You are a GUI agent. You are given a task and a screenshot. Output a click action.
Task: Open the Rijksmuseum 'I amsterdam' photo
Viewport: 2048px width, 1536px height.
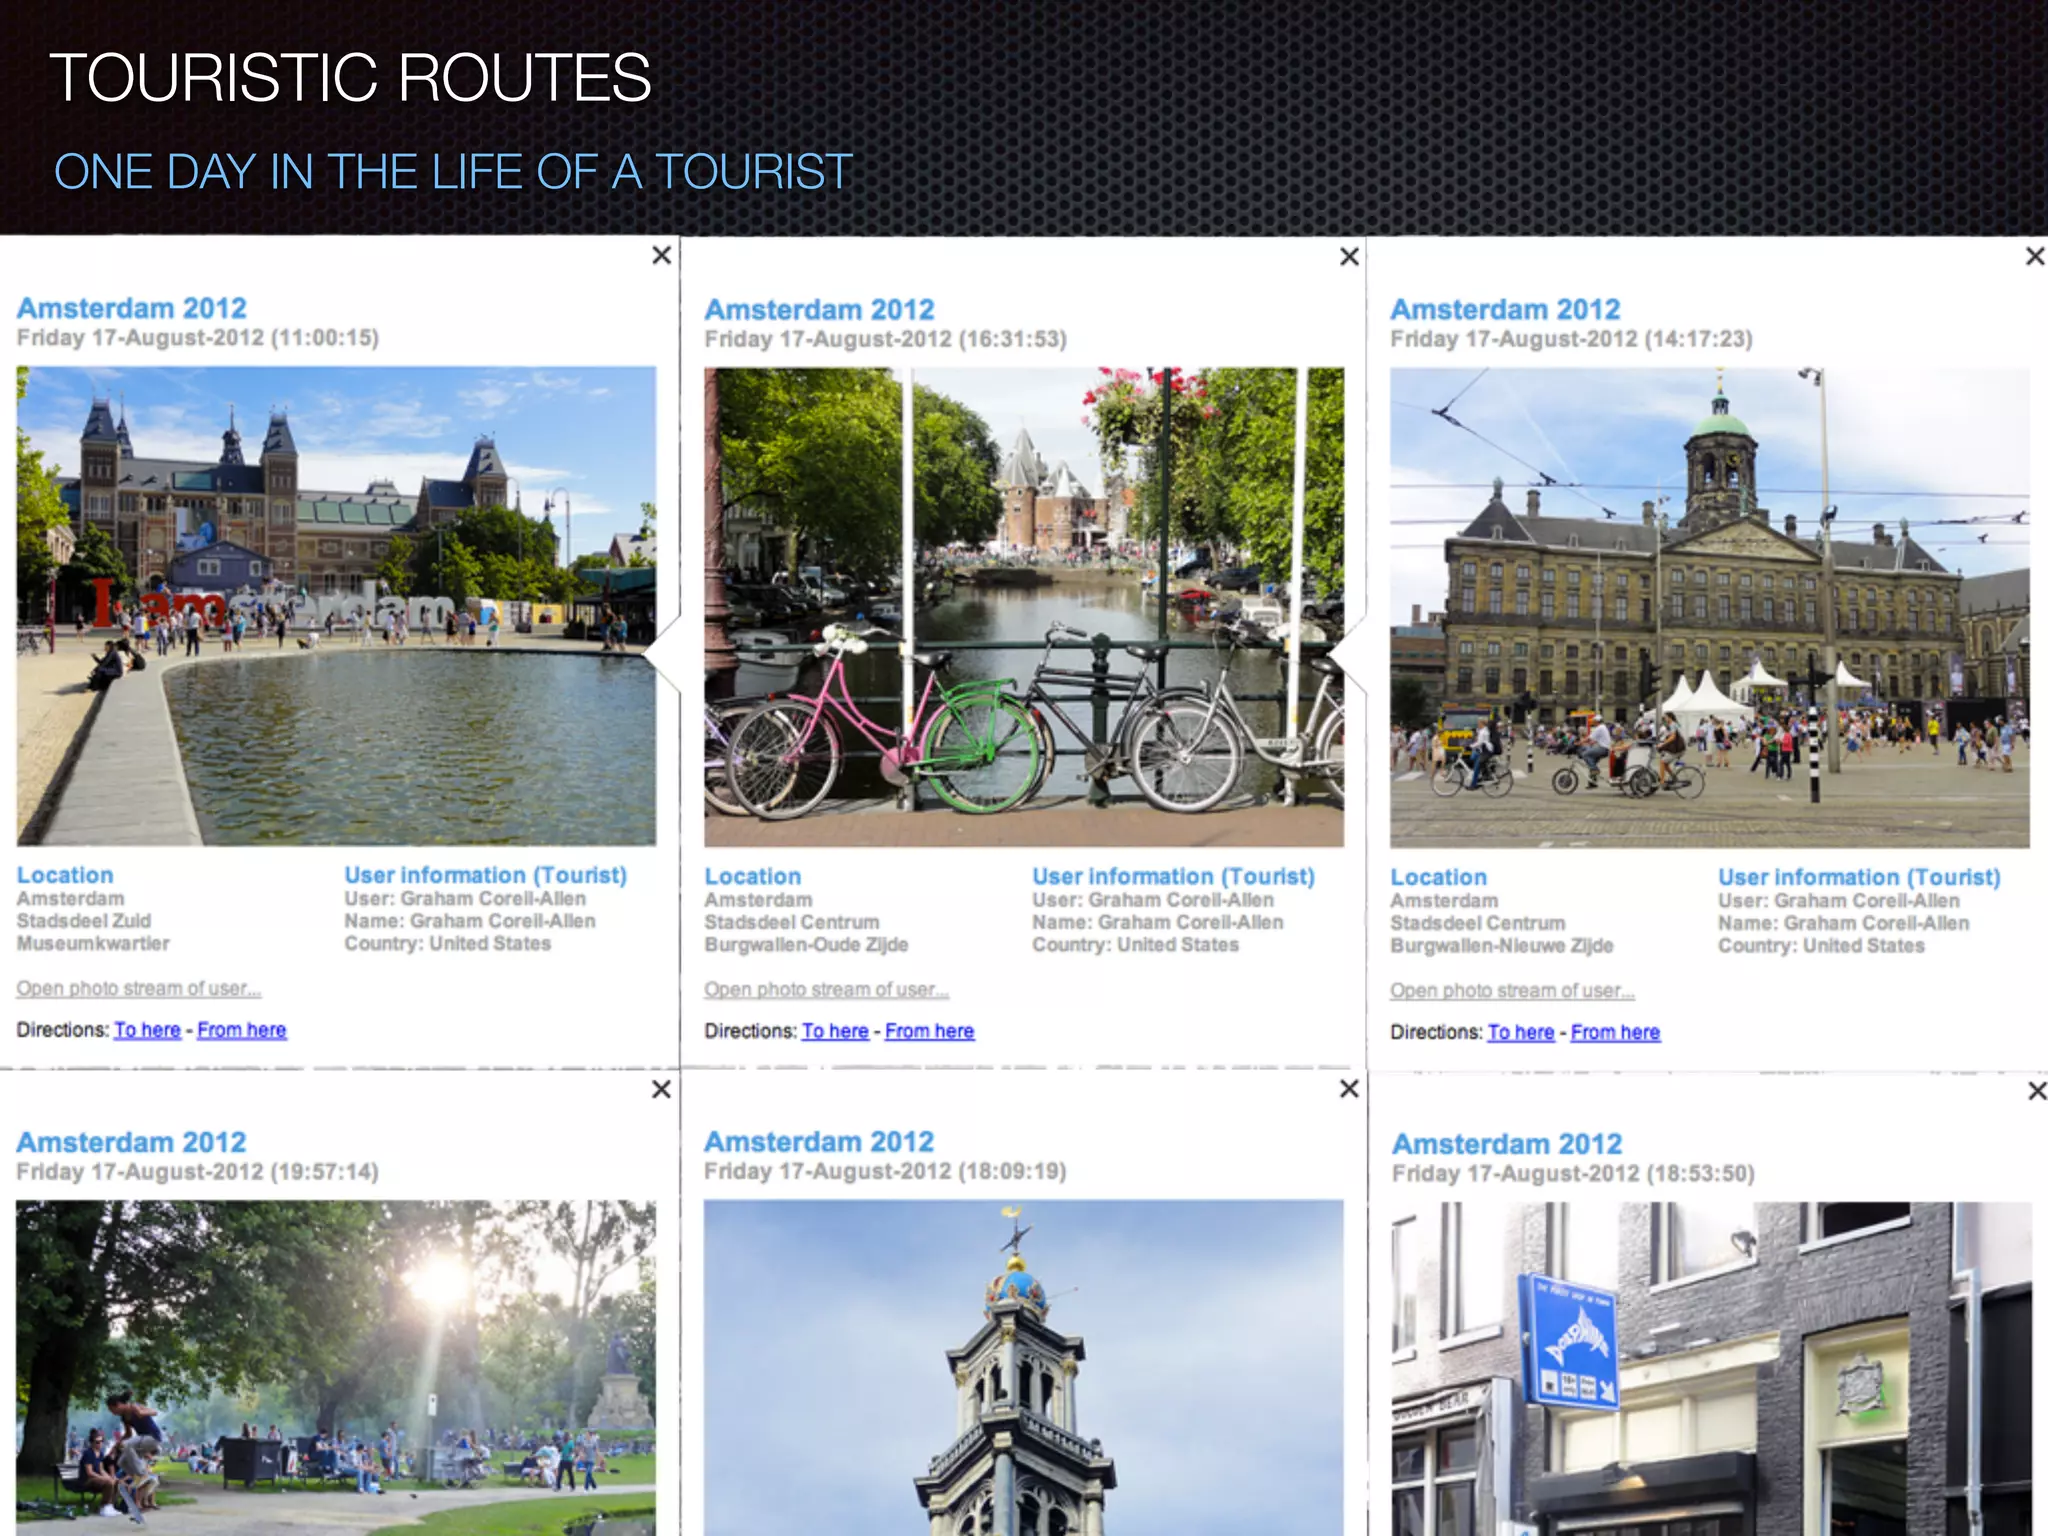click(x=336, y=606)
